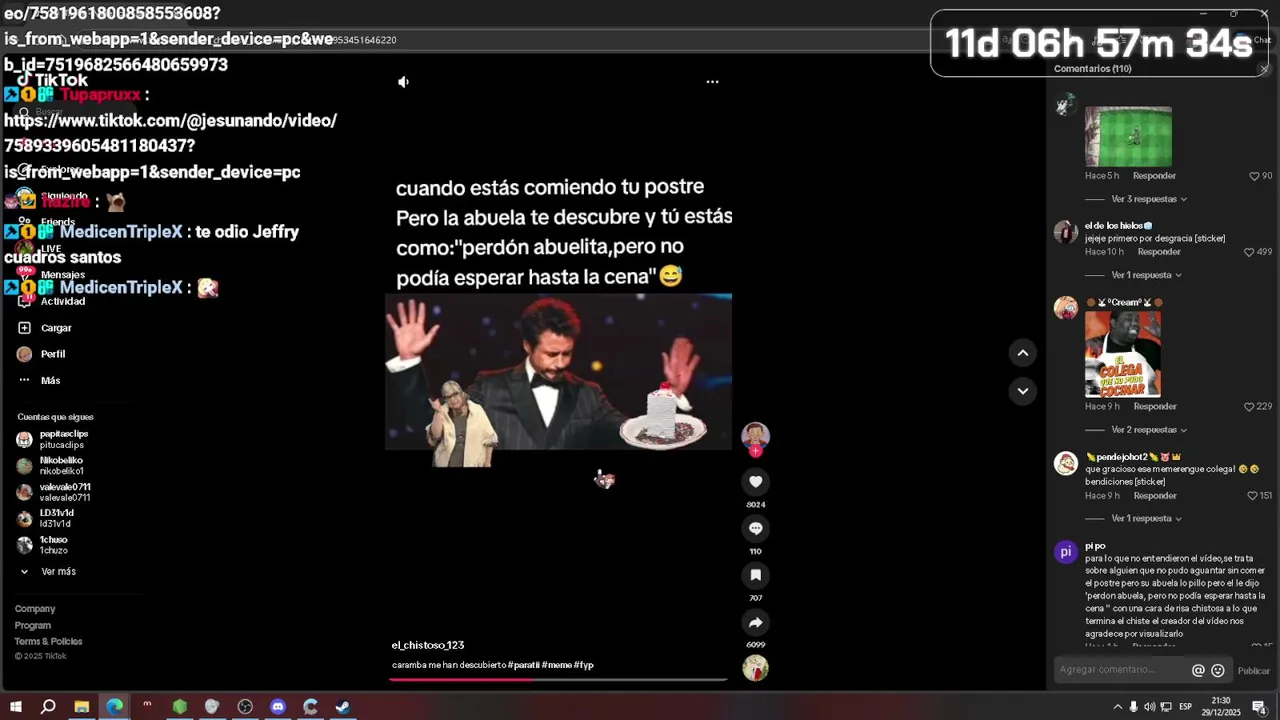The width and height of the screenshot is (1280, 720).
Task: Open the Windows Start menu
Action: click(16, 707)
